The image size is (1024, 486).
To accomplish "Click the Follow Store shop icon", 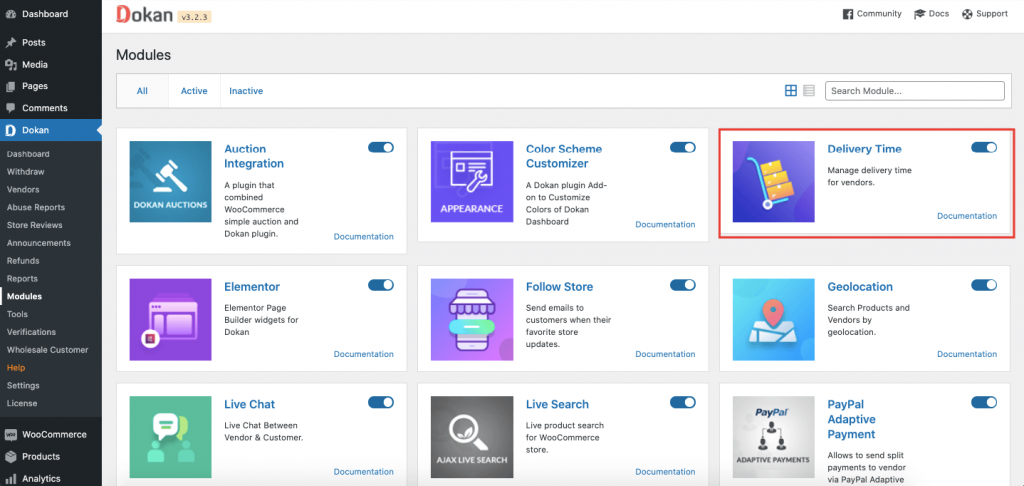I will coord(471,319).
